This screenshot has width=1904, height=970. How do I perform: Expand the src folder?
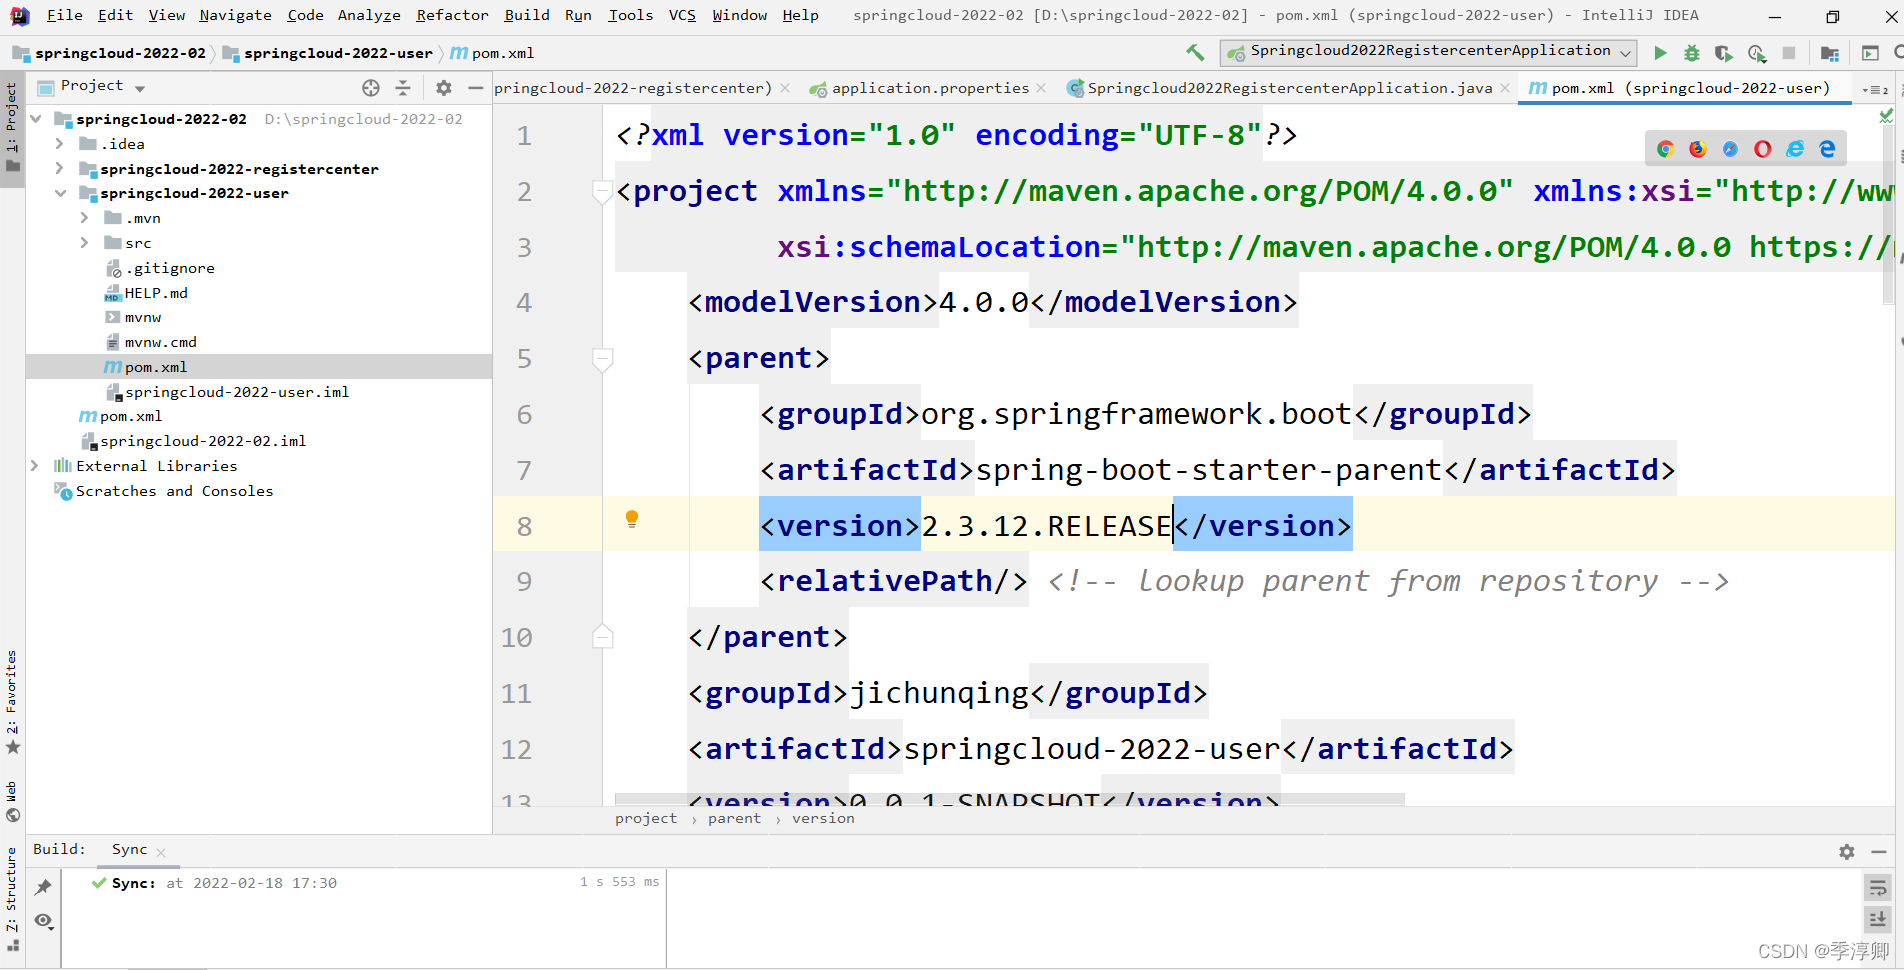[x=84, y=243]
